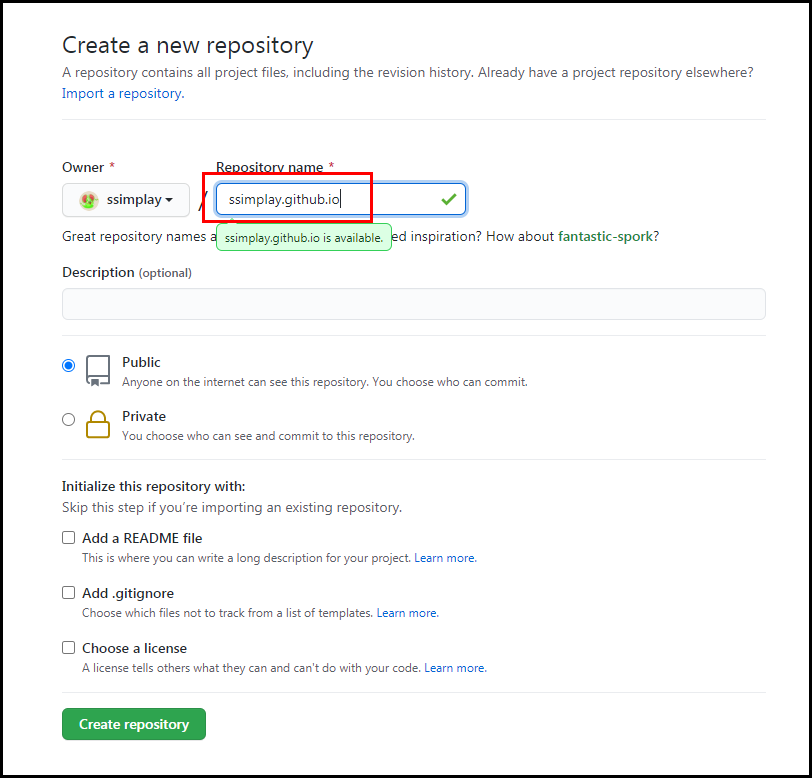Click the 'Public' label text
The height and width of the screenshot is (778, 812).
click(141, 363)
